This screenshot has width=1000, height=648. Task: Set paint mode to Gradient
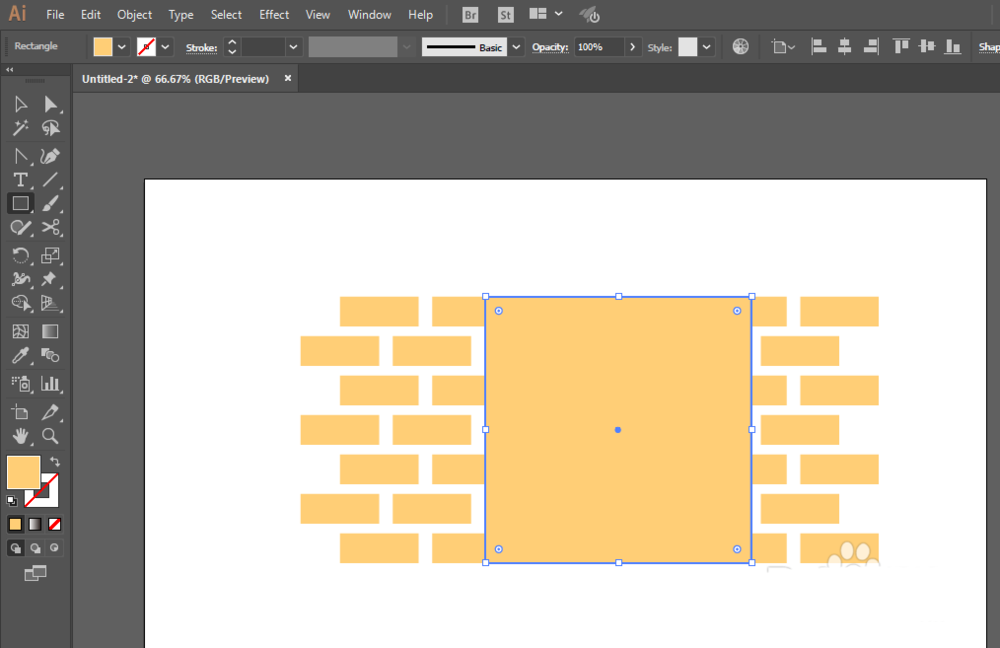pos(35,524)
